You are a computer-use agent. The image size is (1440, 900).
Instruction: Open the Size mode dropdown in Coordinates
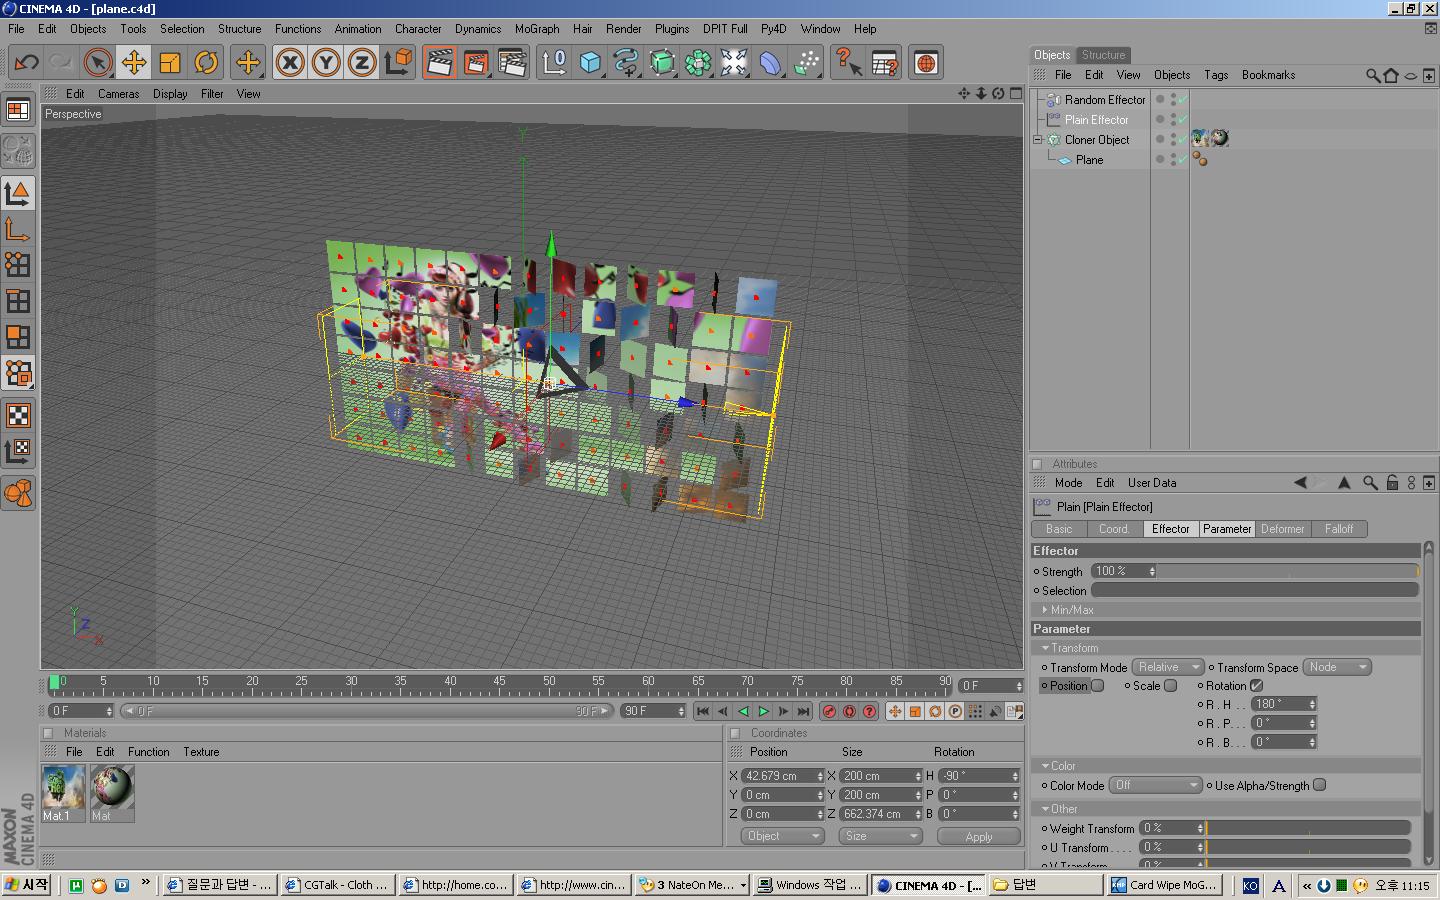pyautogui.click(x=880, y=836)
